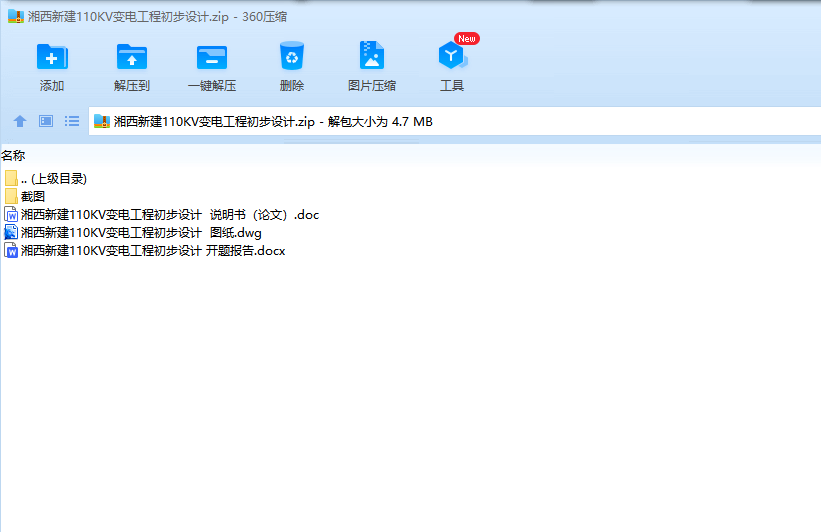Click the 解压到 (Extract to) icon
Screen dimensions: 821x532
[132, 57]
